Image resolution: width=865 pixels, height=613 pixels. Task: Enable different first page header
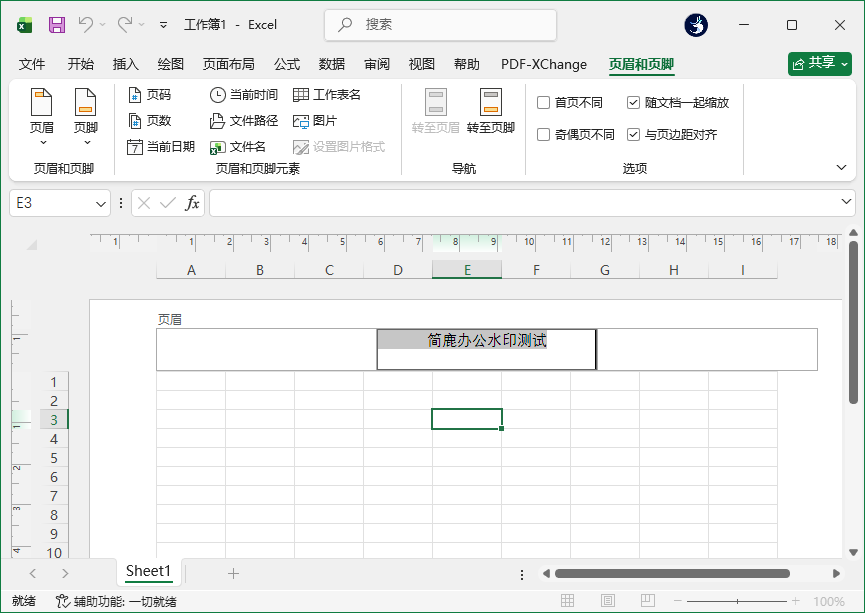click(545, 101)
